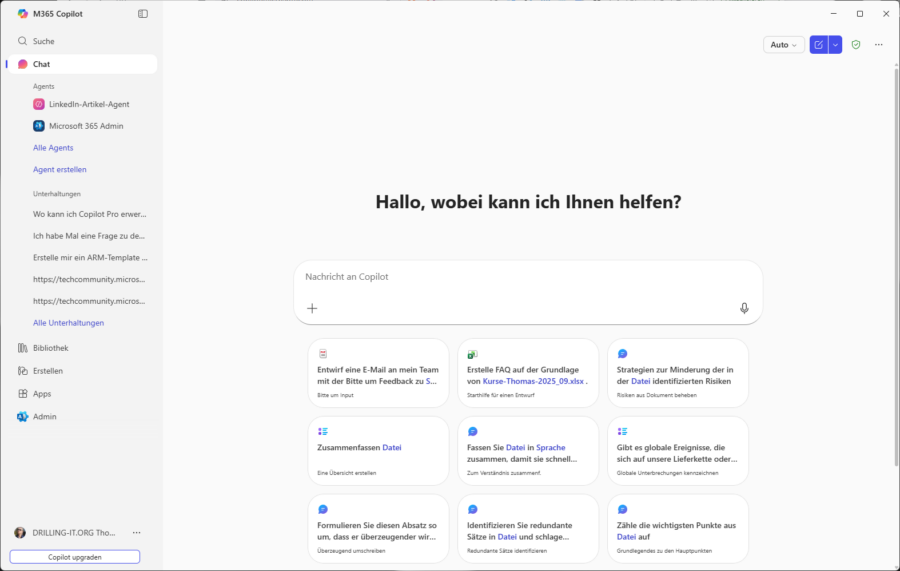Screen dimensions: 900x571
Task: Open the three-dot menu at top right
Action: pos(879,45)
